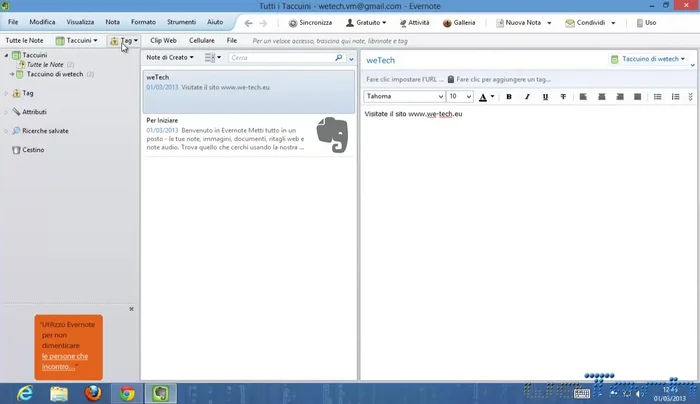This screenshot has width=700, height=404.
Task: Click the Clip Web shortcut button
Action: pyautogui.click(x=163, y=40)
